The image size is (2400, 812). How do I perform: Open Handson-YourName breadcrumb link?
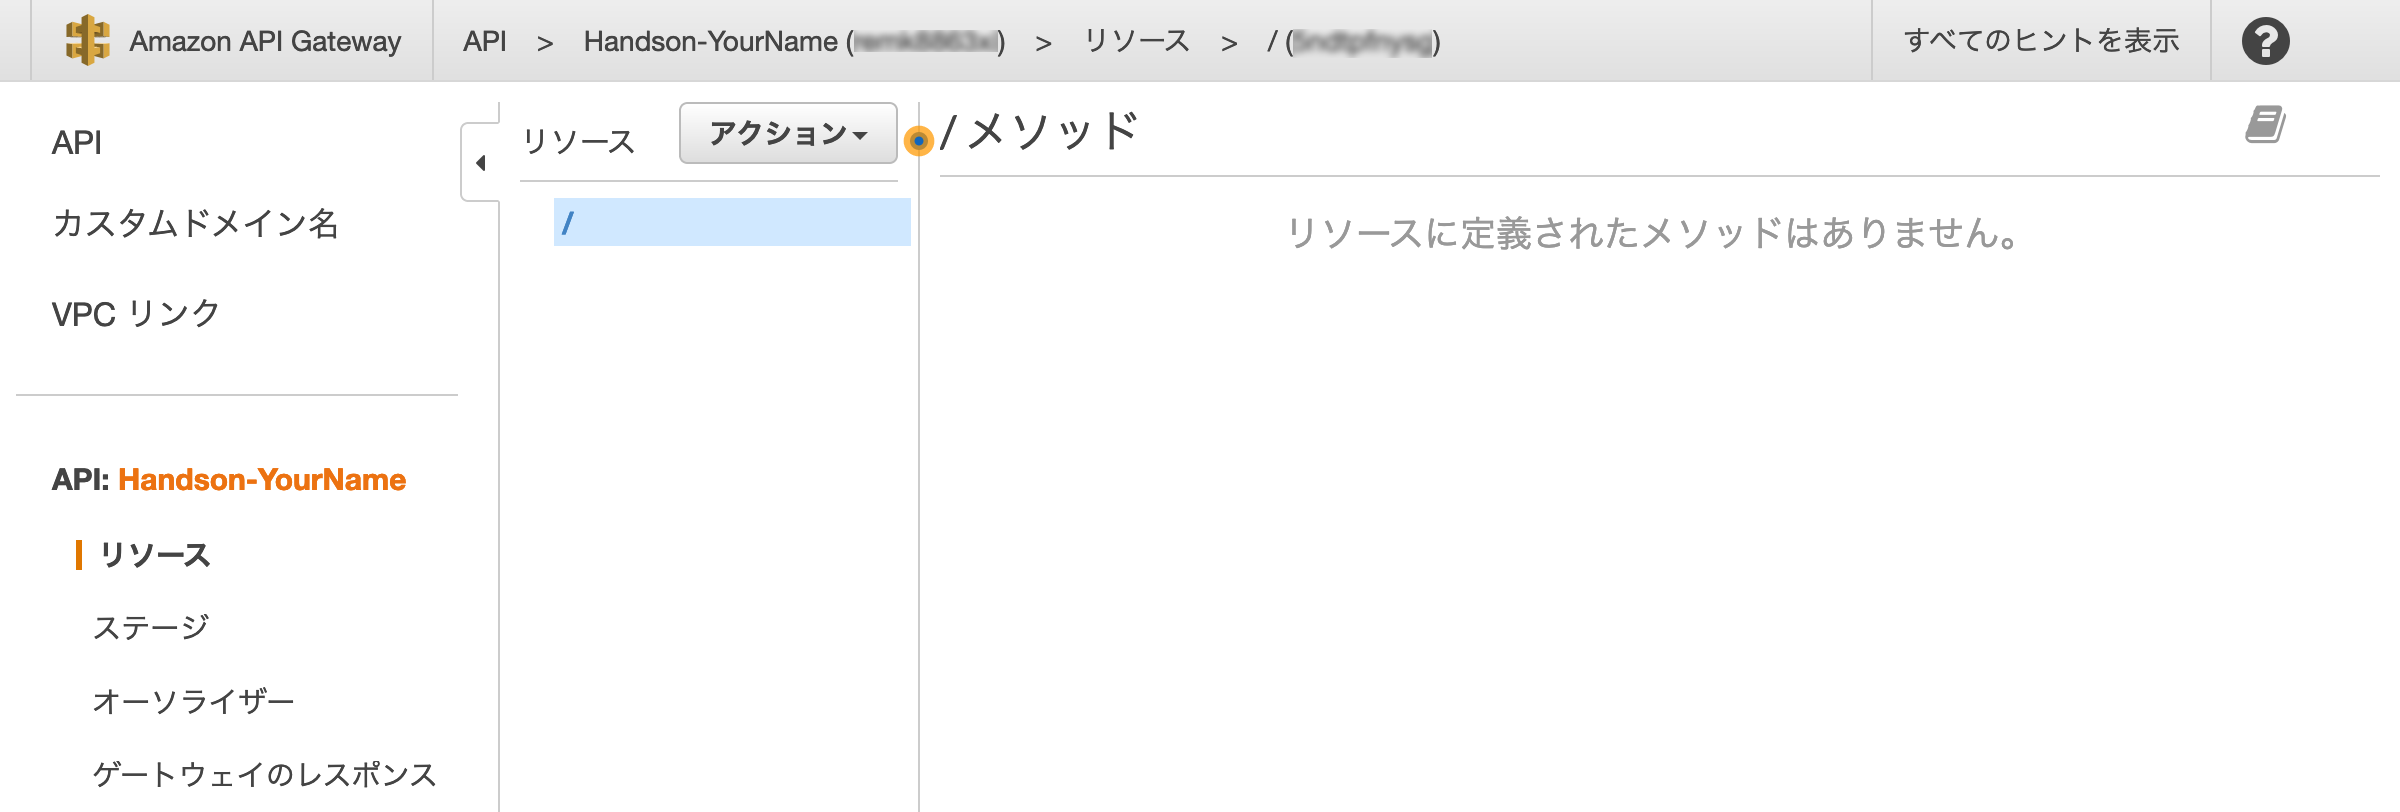[x=795, y=41]
